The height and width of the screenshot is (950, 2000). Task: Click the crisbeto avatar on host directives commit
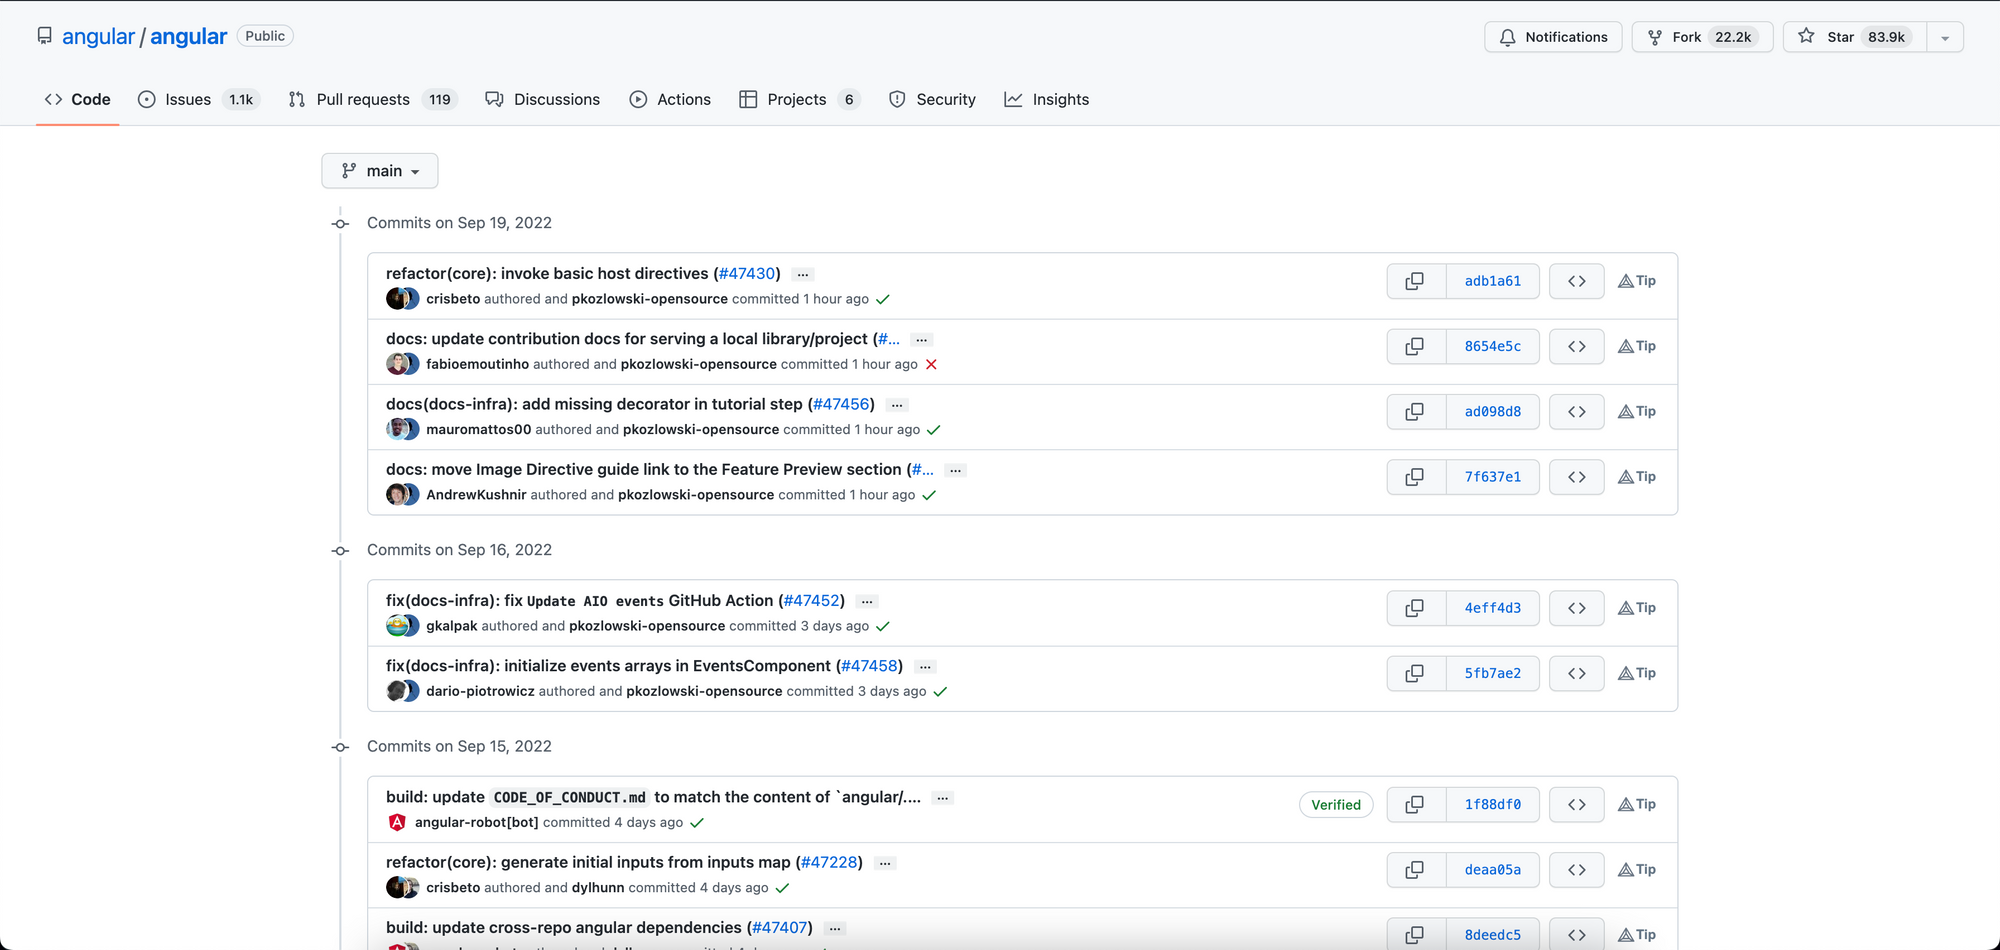pyautogui.click(x=397, y=299)
